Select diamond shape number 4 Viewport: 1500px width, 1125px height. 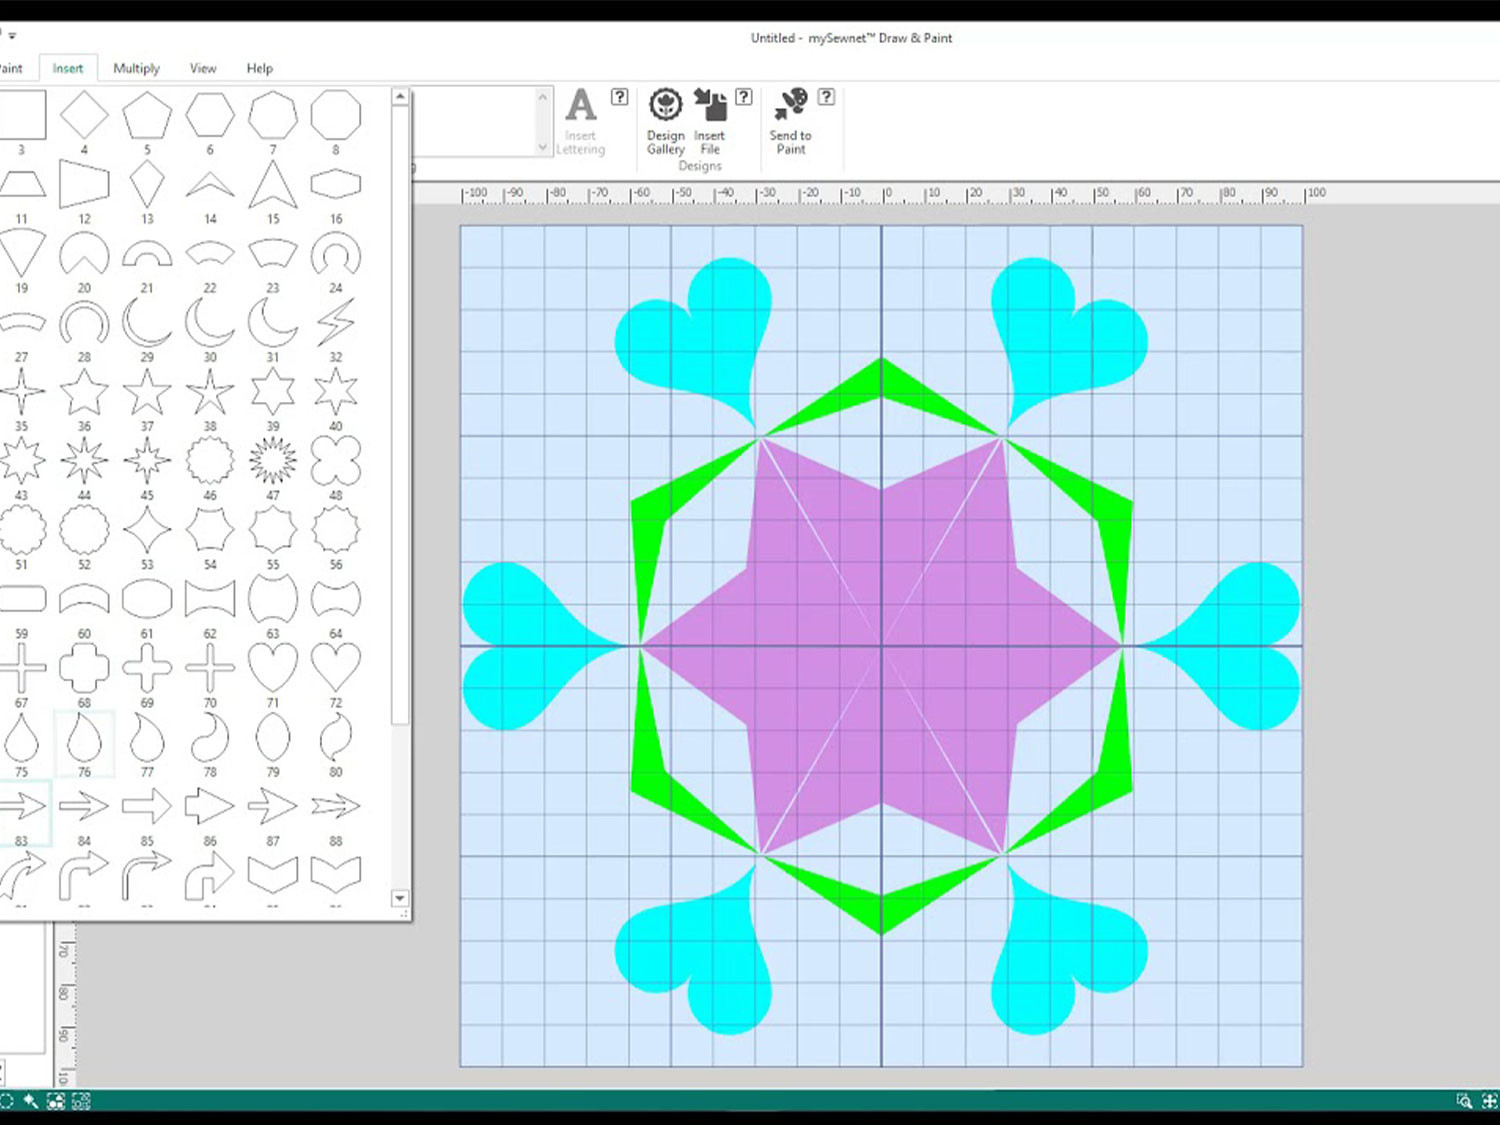pos(84,115)
